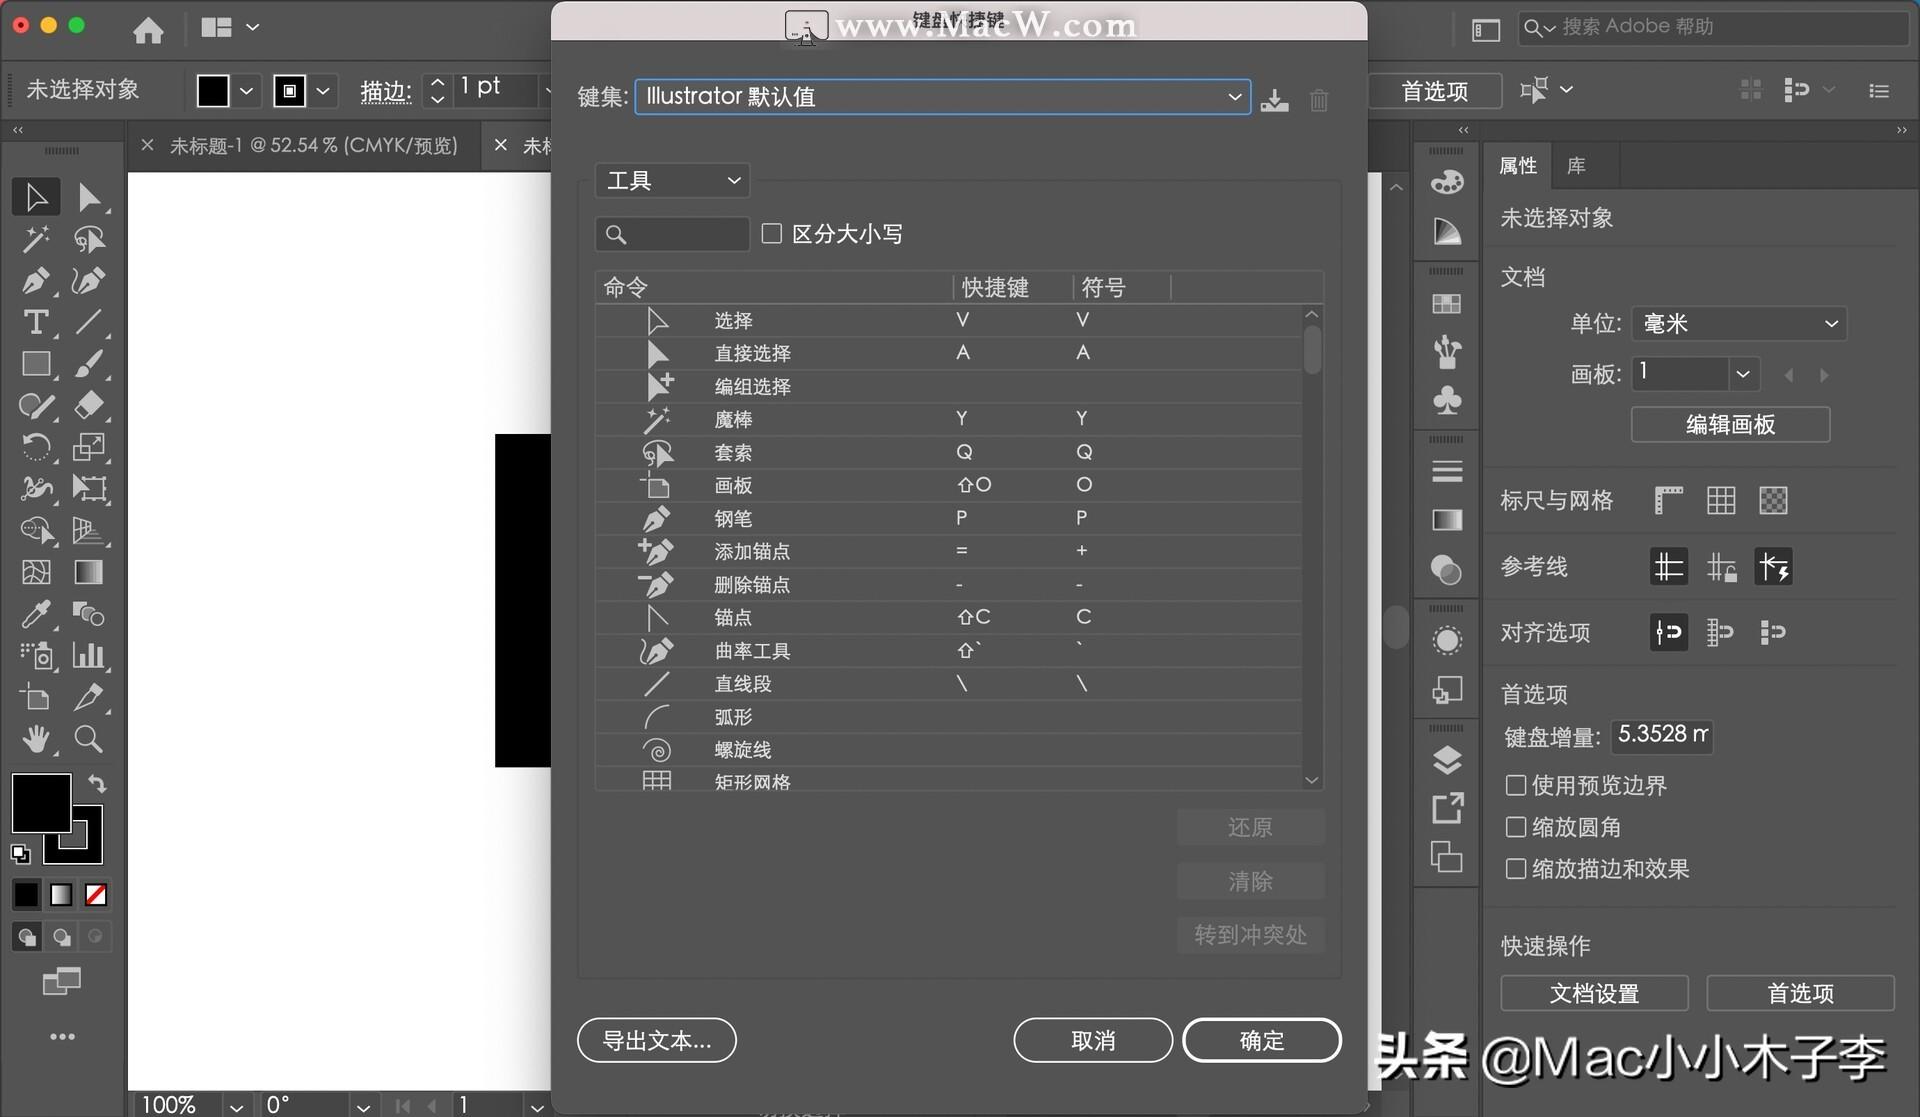Screen dimensions: 1920x1117
Task: Select the Rotate tool in the toolbar
Action: 36,447
